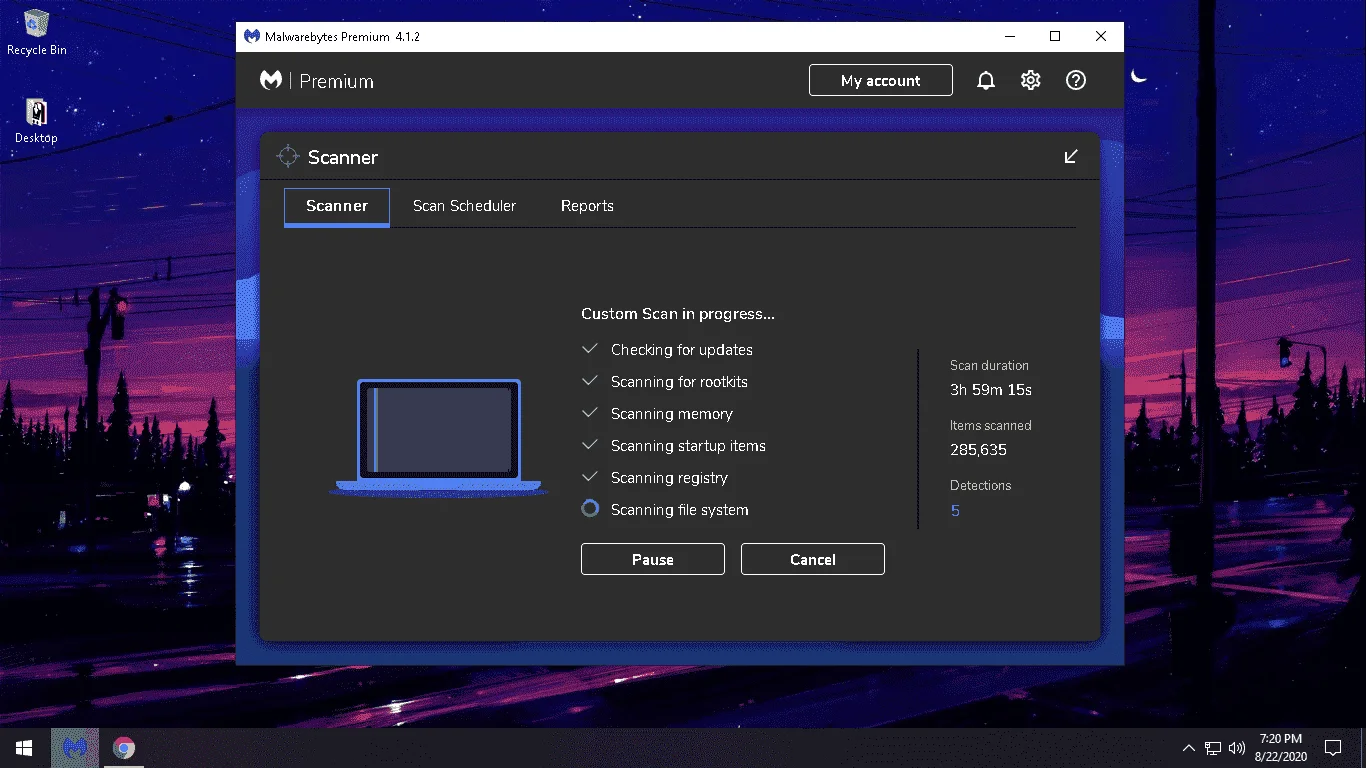This screenshot has width=1366, height=768.
Task: Open the Windows Start menu
Action: (x=24, y=748)
